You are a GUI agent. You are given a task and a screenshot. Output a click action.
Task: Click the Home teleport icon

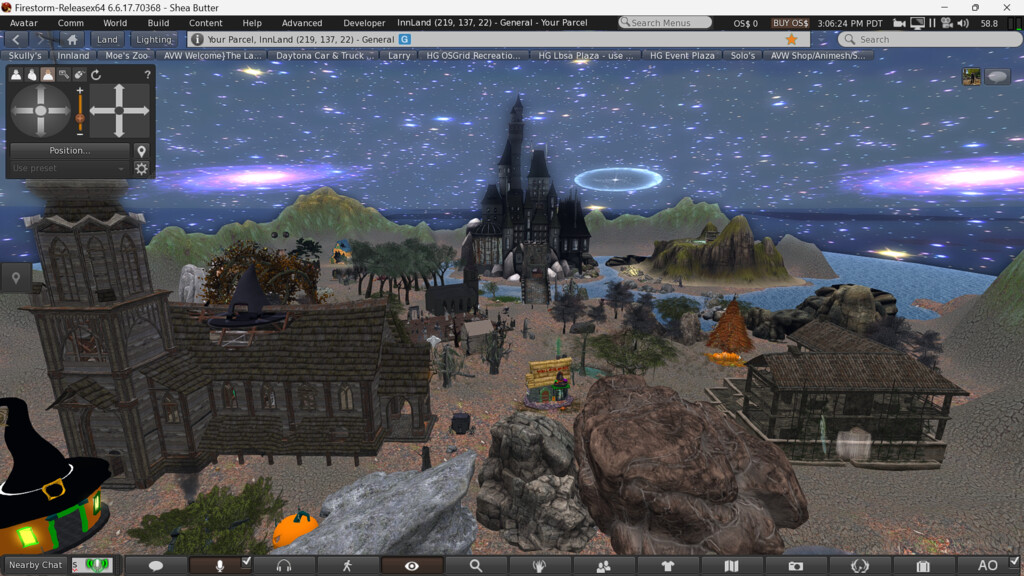point(72,39)
